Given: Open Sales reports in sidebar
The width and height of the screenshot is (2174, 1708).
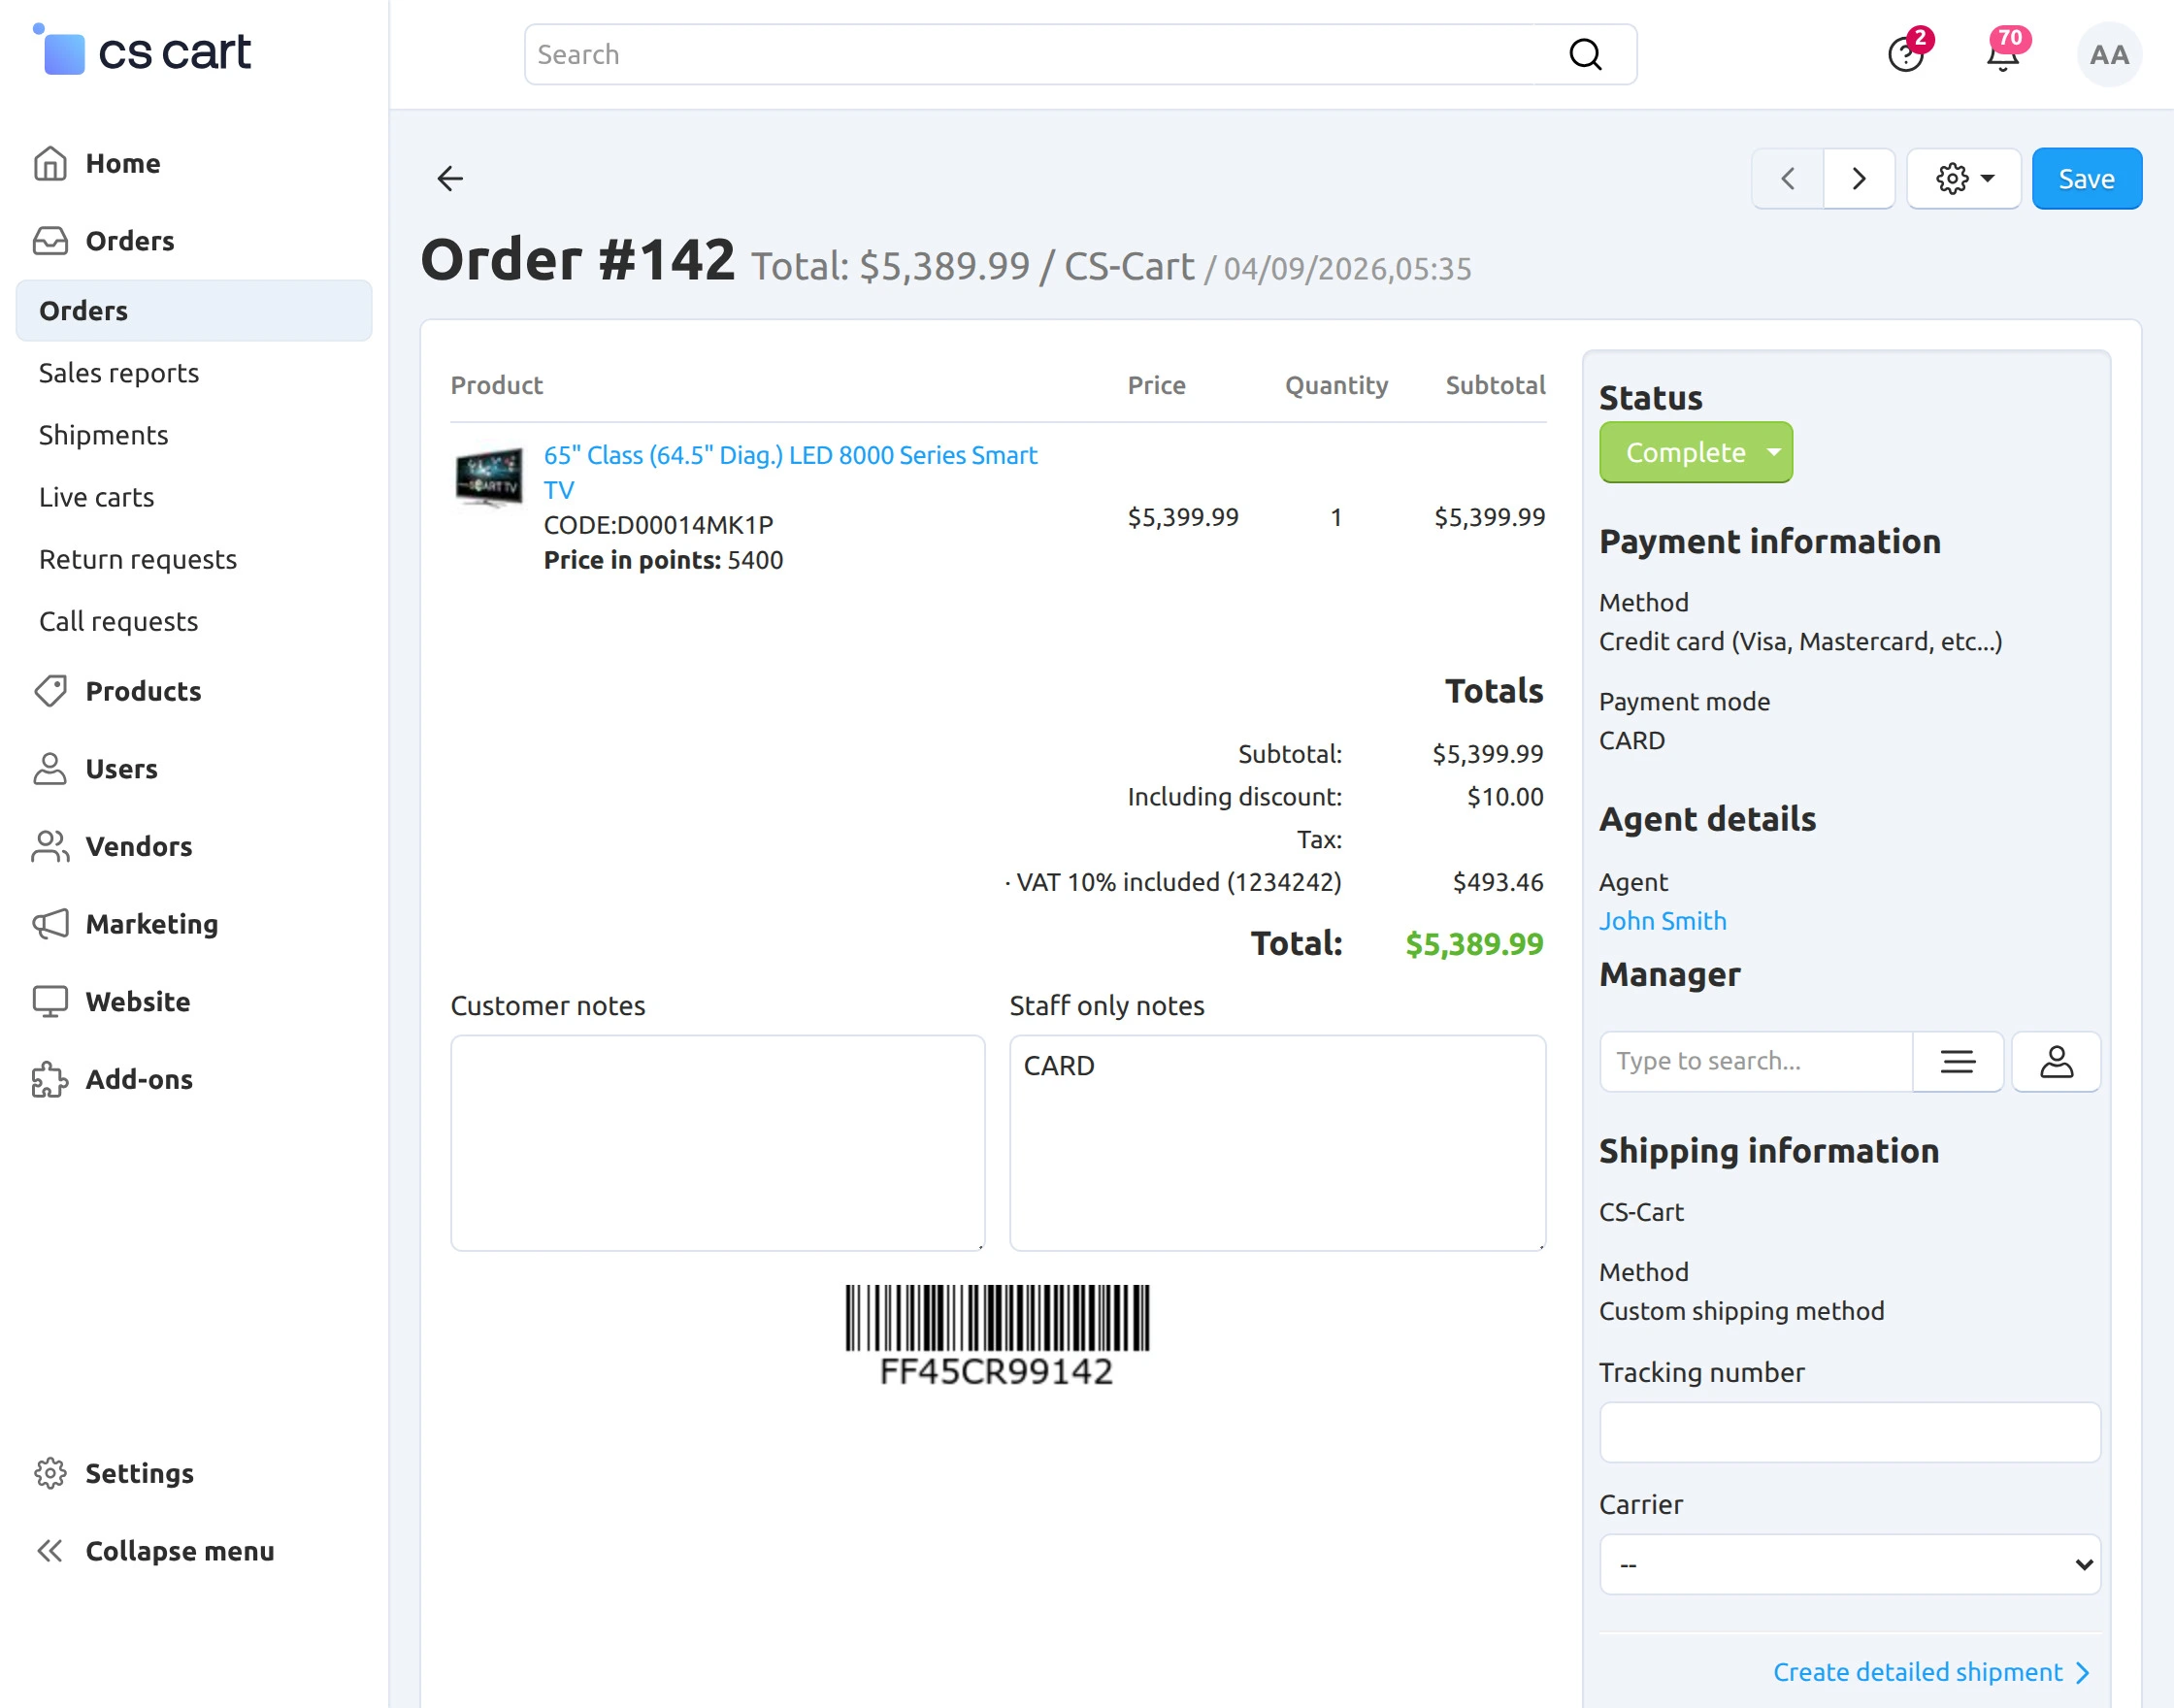Looking at the screenshot, I should point(119,373).
